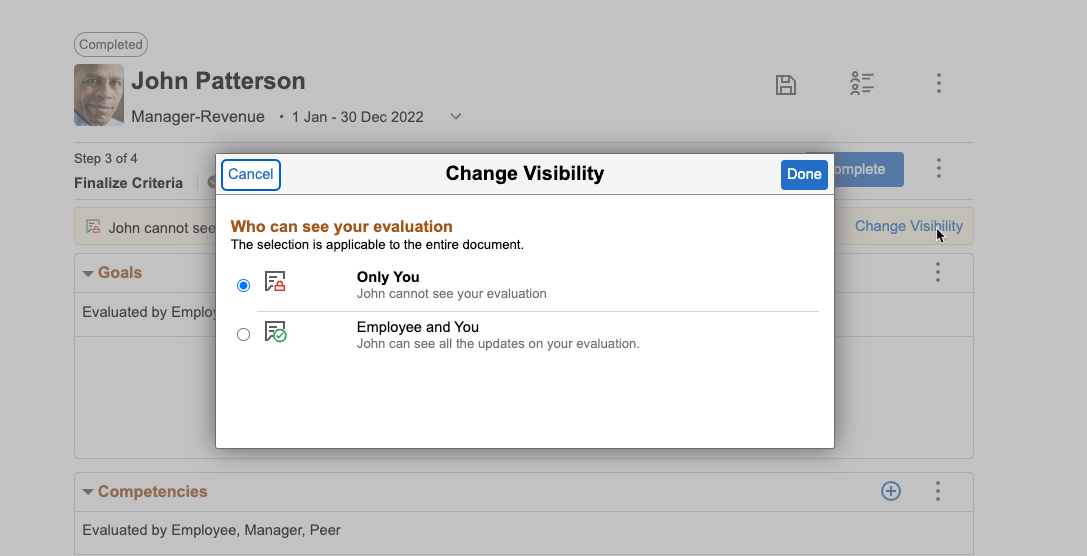The height and width of the screenshot is (556, 1087).
Task: Open the header three-dot actions menu
Action: coord(938,83)
